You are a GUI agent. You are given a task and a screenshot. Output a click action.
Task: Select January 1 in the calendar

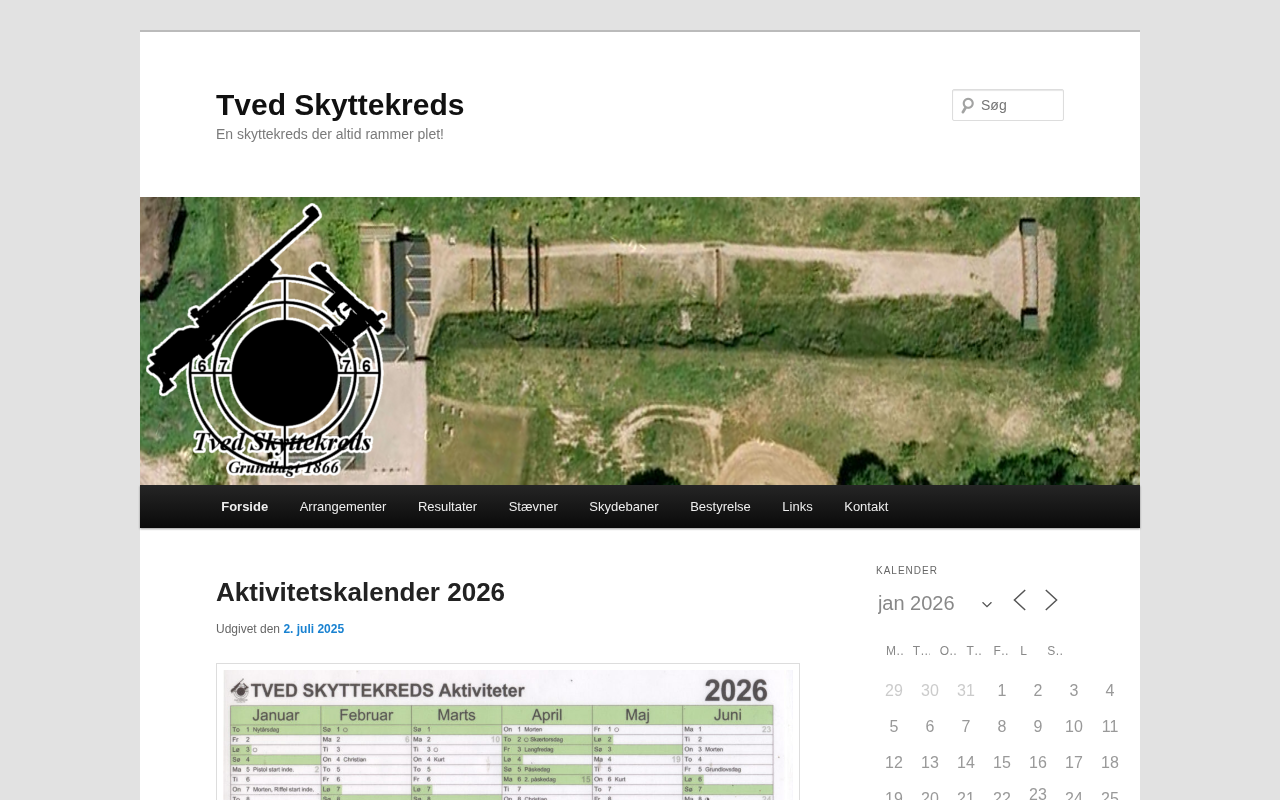tap(1002, 691)
